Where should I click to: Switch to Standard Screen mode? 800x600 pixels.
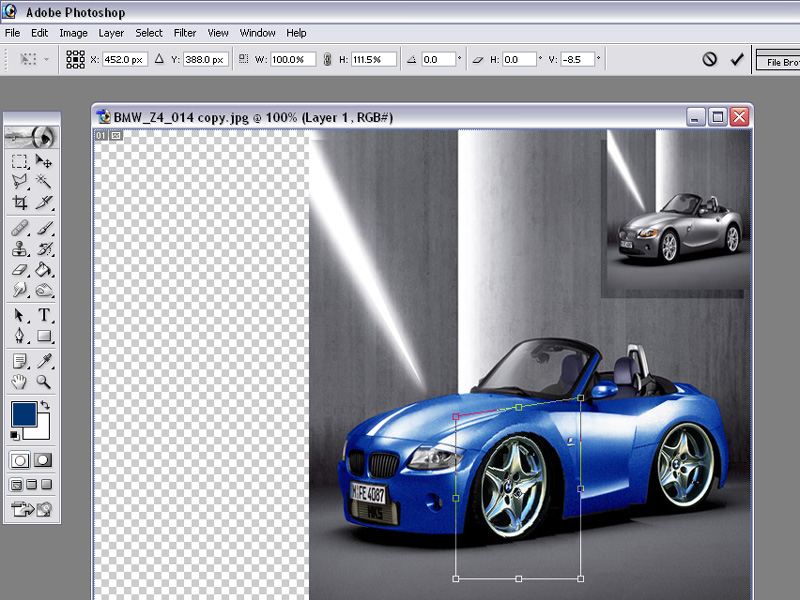point(16,484)
